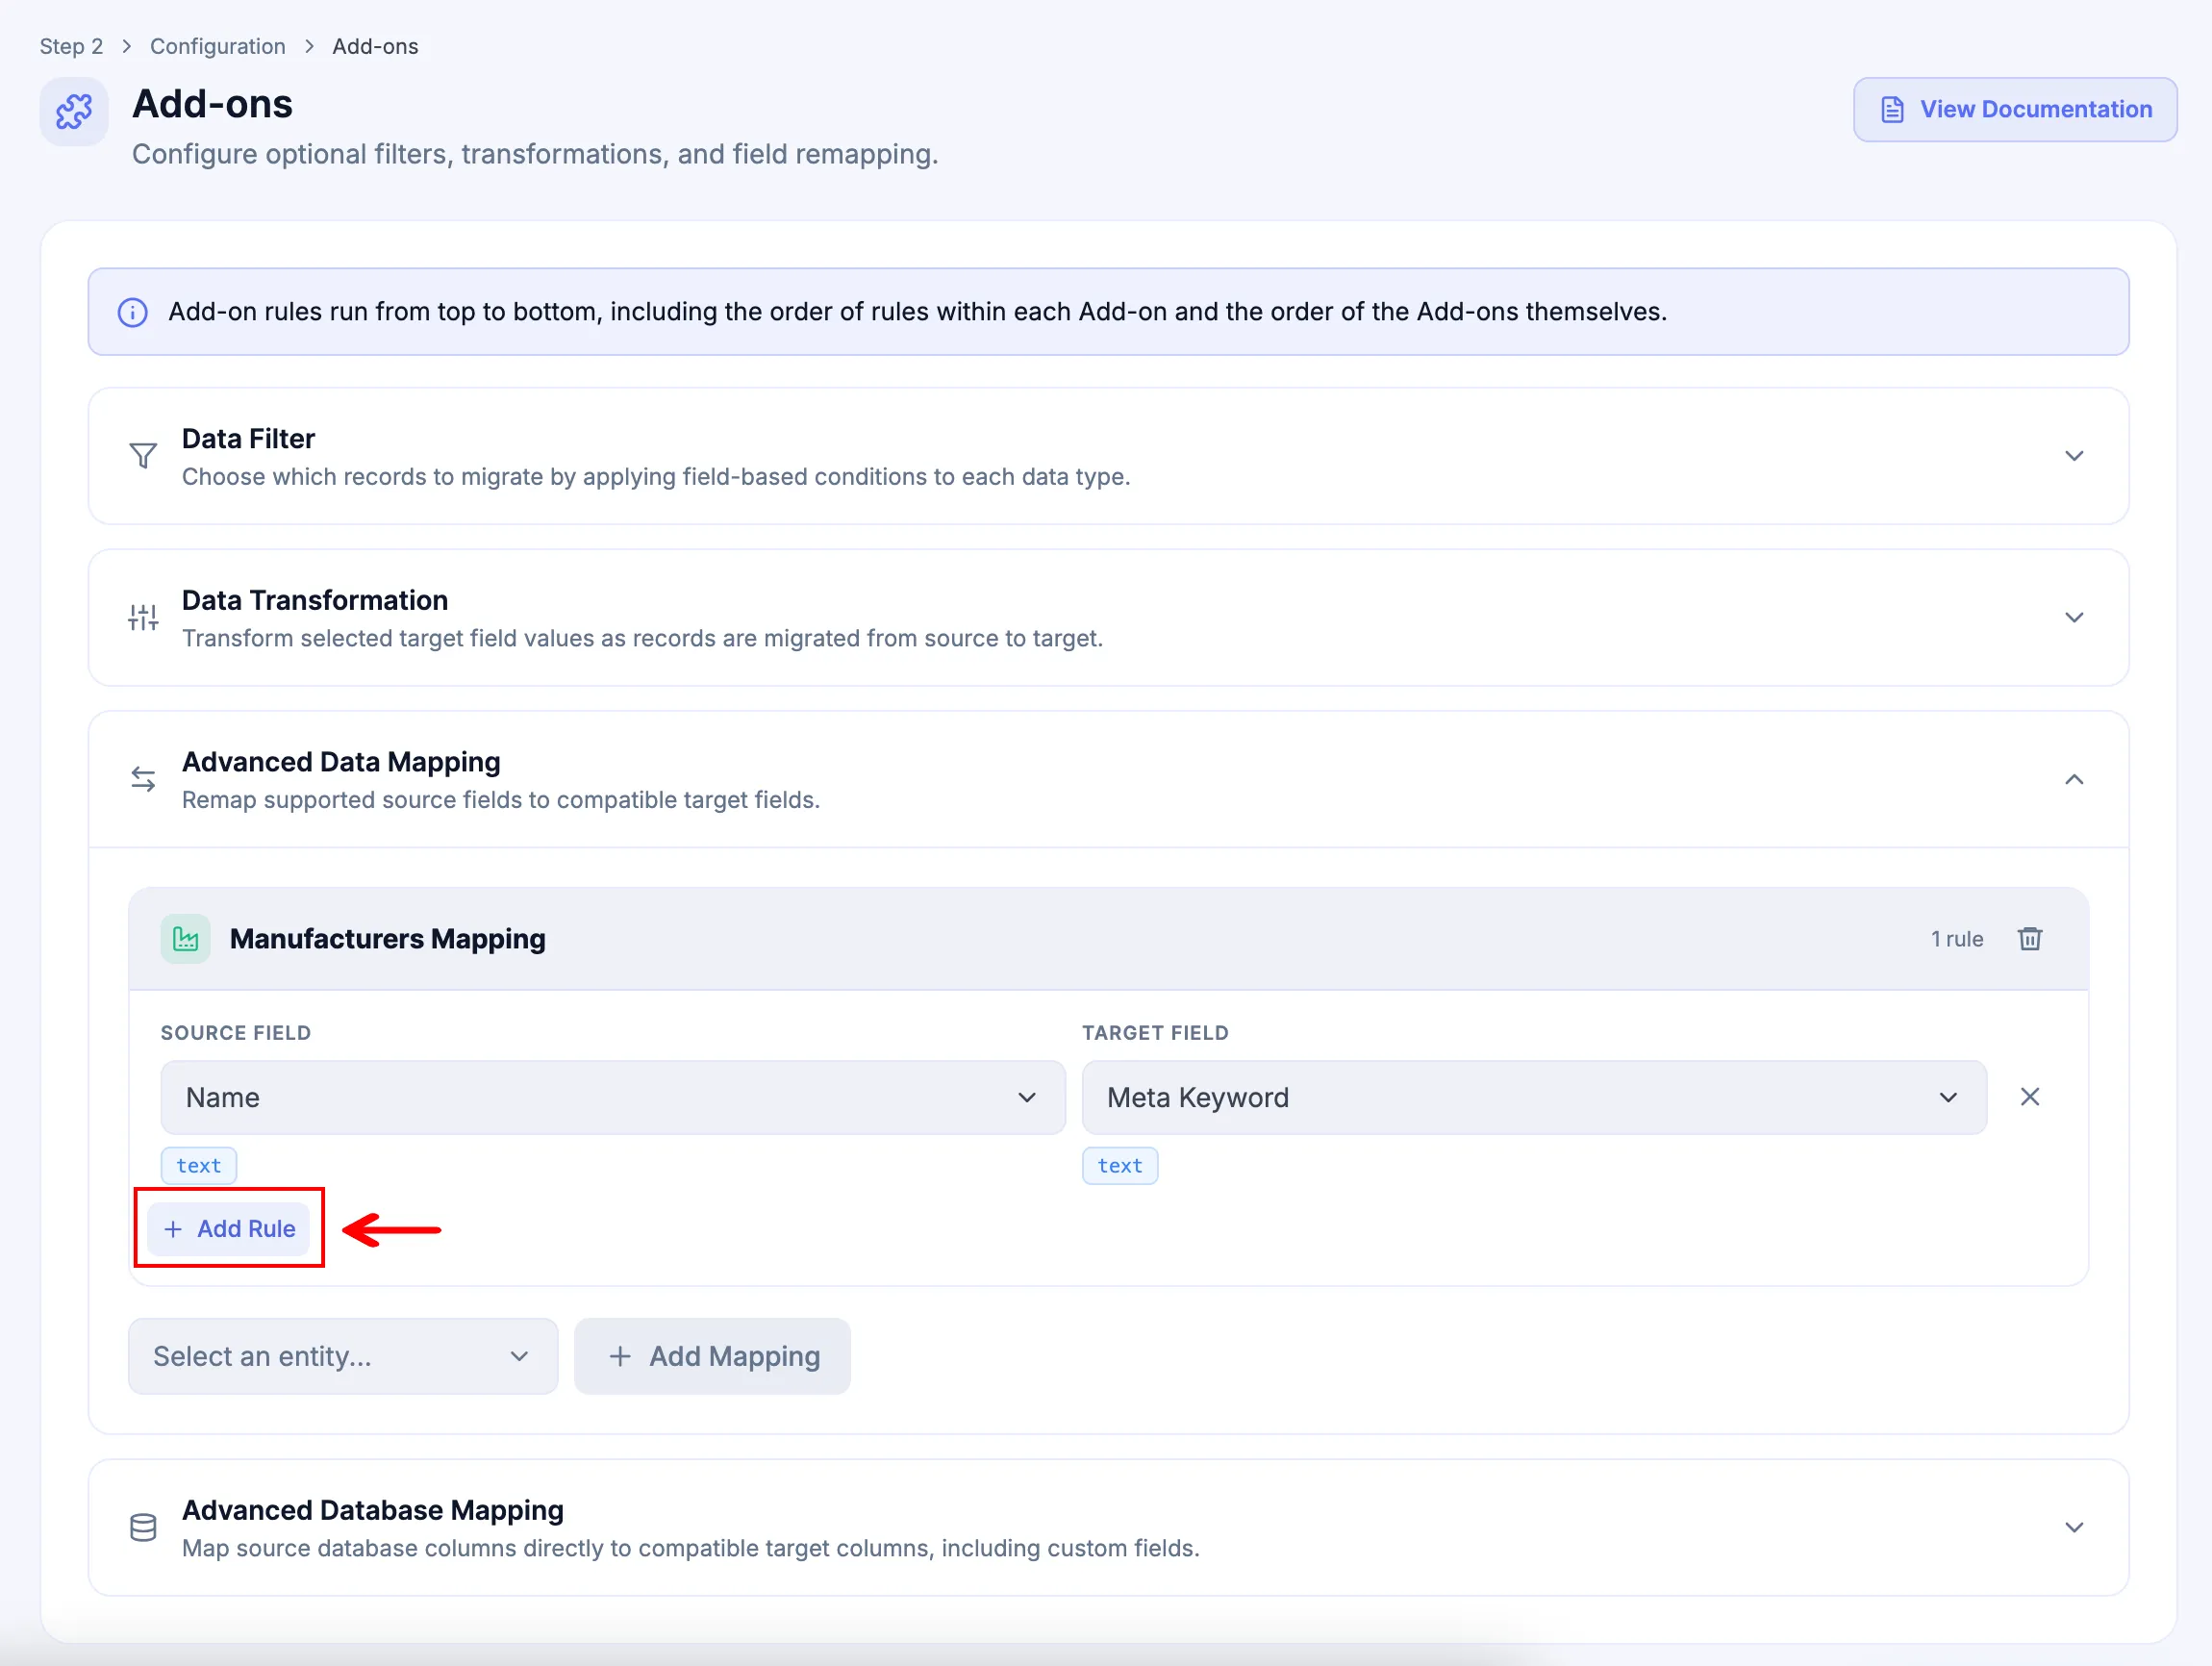The image size is (2212, 1666).
Task: Remove the Name to Meta Keyword rule
Action: tap(2030, 1097)
